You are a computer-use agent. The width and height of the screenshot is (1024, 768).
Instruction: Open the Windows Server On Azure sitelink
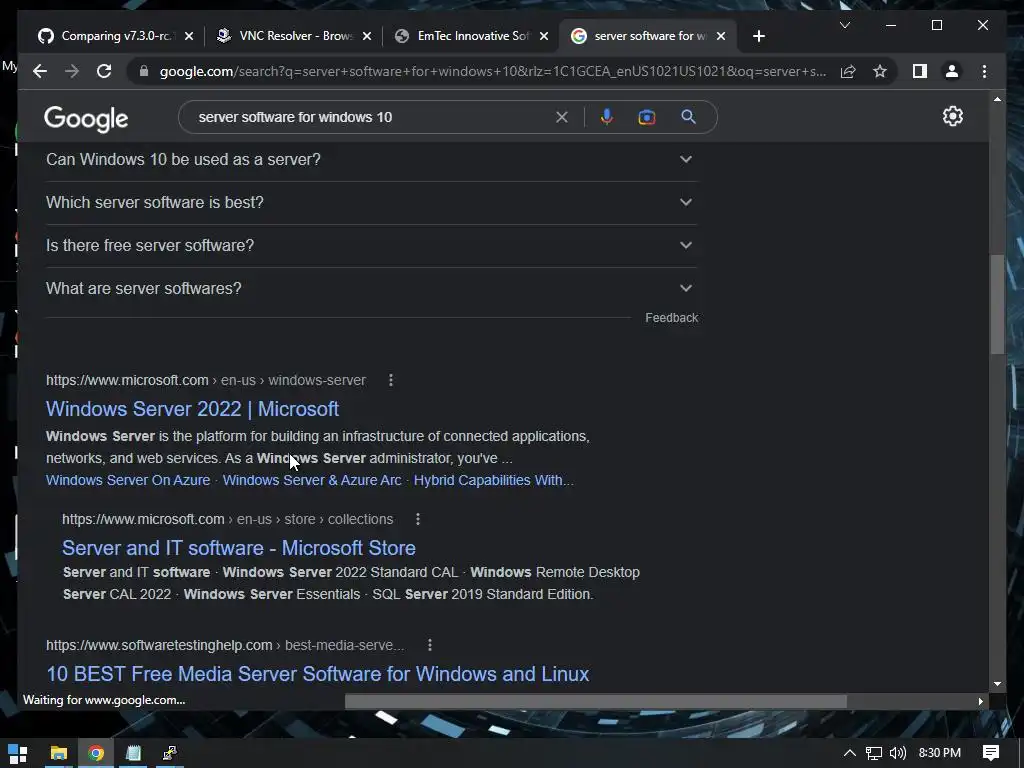coord(128,480)
